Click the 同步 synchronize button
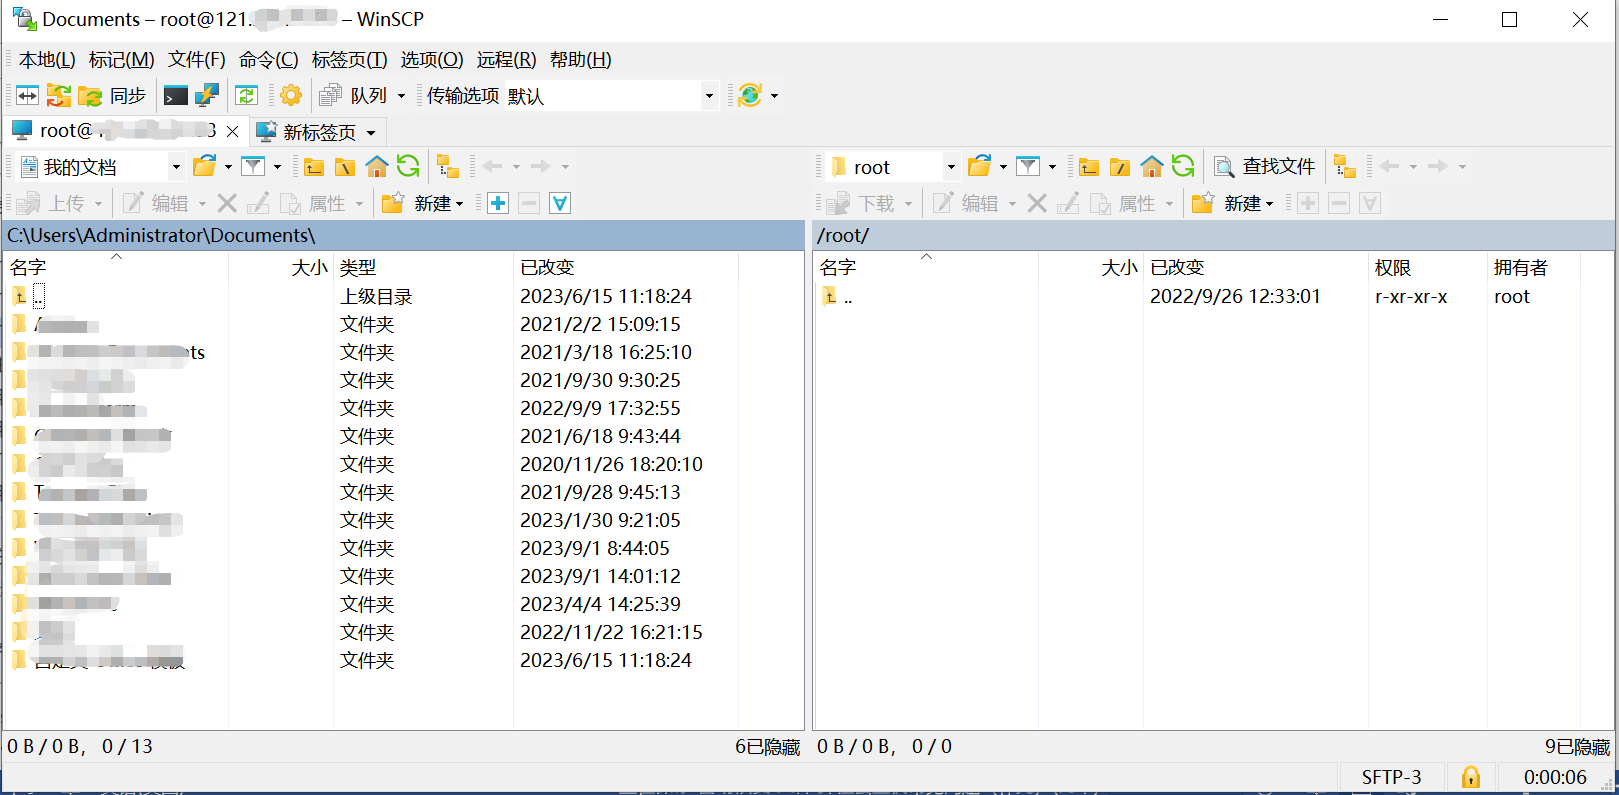Screen dimensions: 1619x795 pyautogui.click(x=115, y=96)
